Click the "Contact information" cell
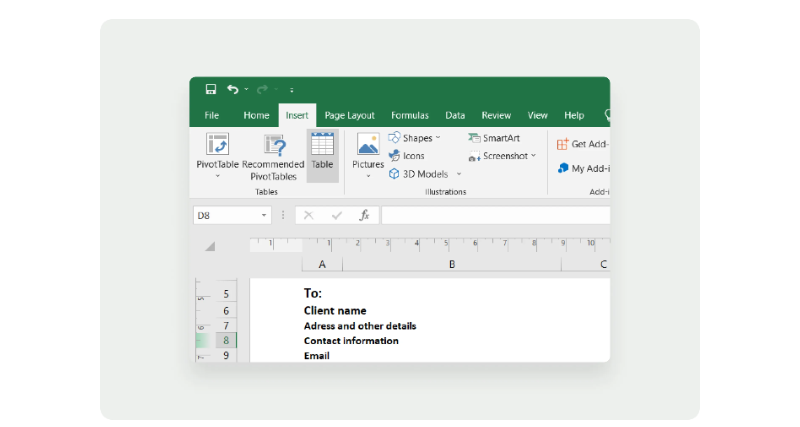 point(351,341)
